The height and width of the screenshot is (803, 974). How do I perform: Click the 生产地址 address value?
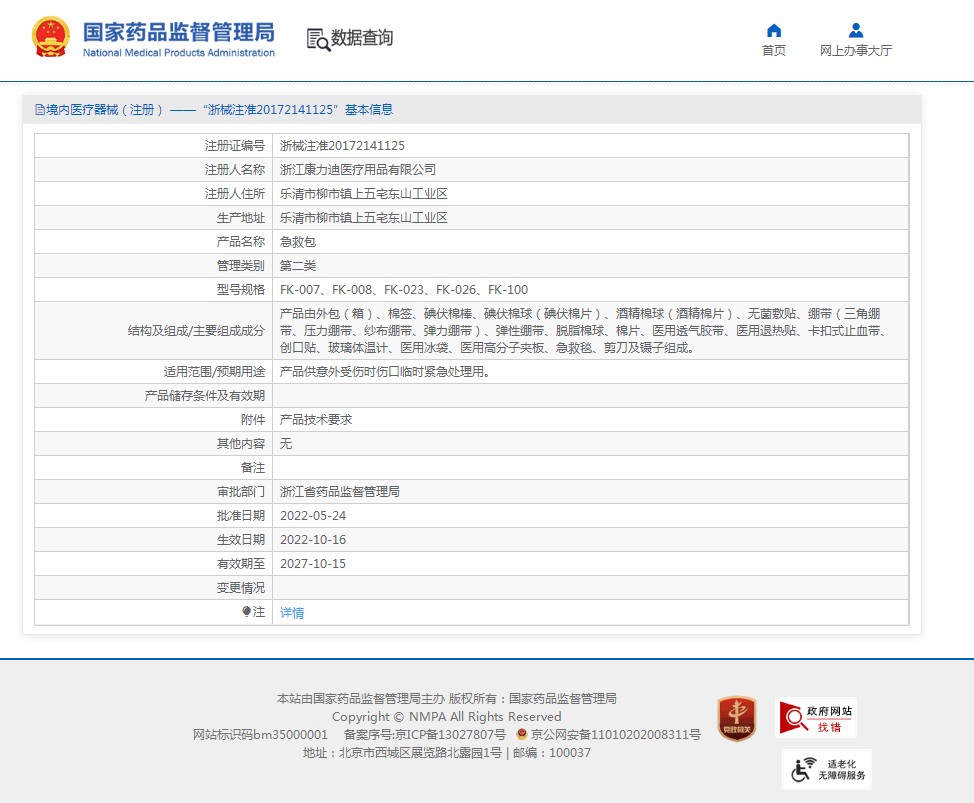pyautogui.click(x=363, y=218)
